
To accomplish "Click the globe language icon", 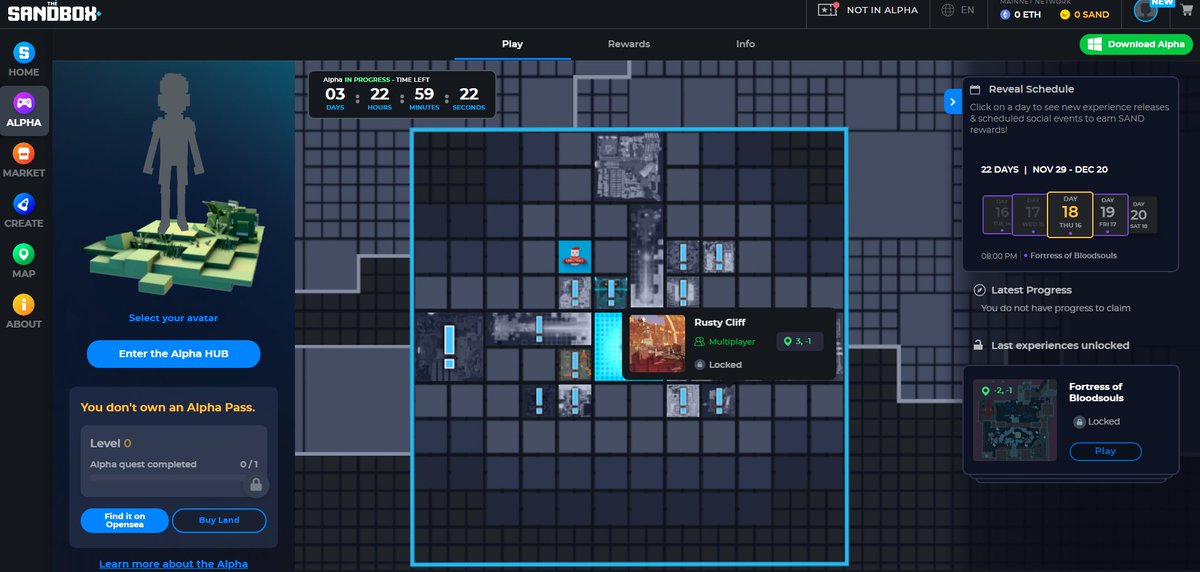I will tap(948, 10).
